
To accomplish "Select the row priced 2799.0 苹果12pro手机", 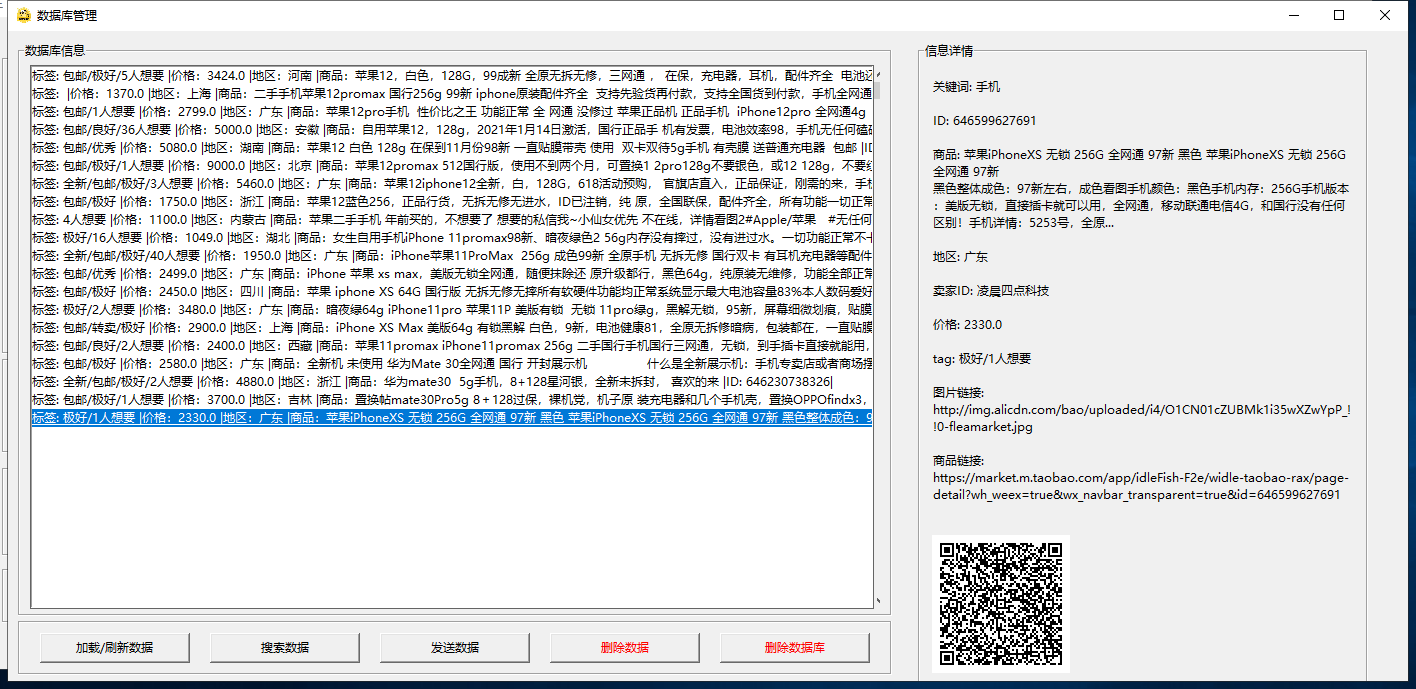I will coord(452,111).
